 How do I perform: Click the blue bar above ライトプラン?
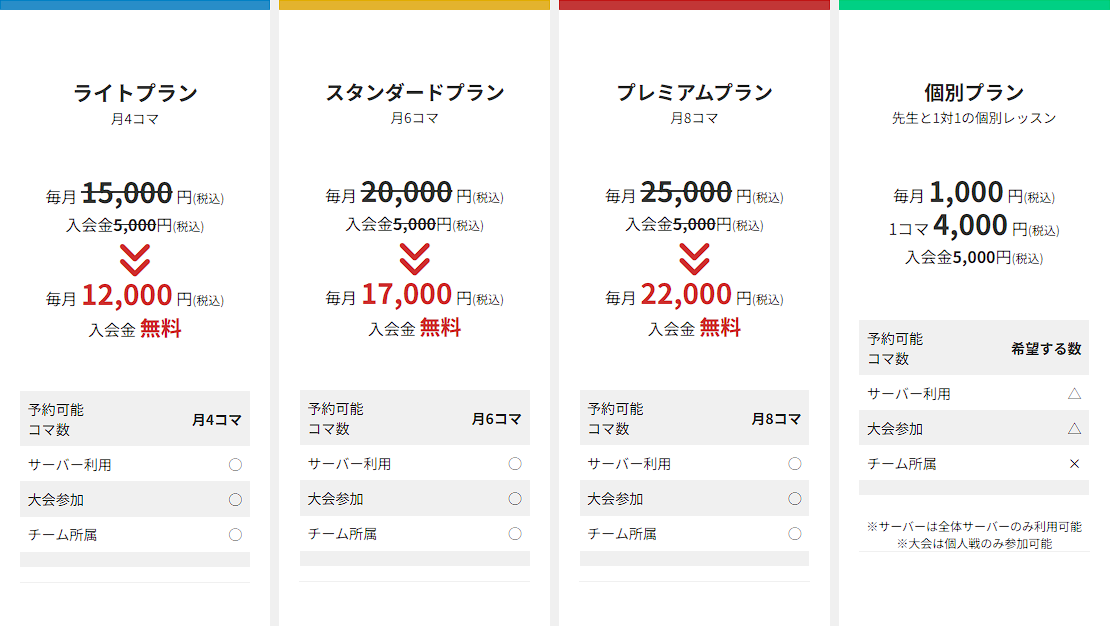point(135,5)
